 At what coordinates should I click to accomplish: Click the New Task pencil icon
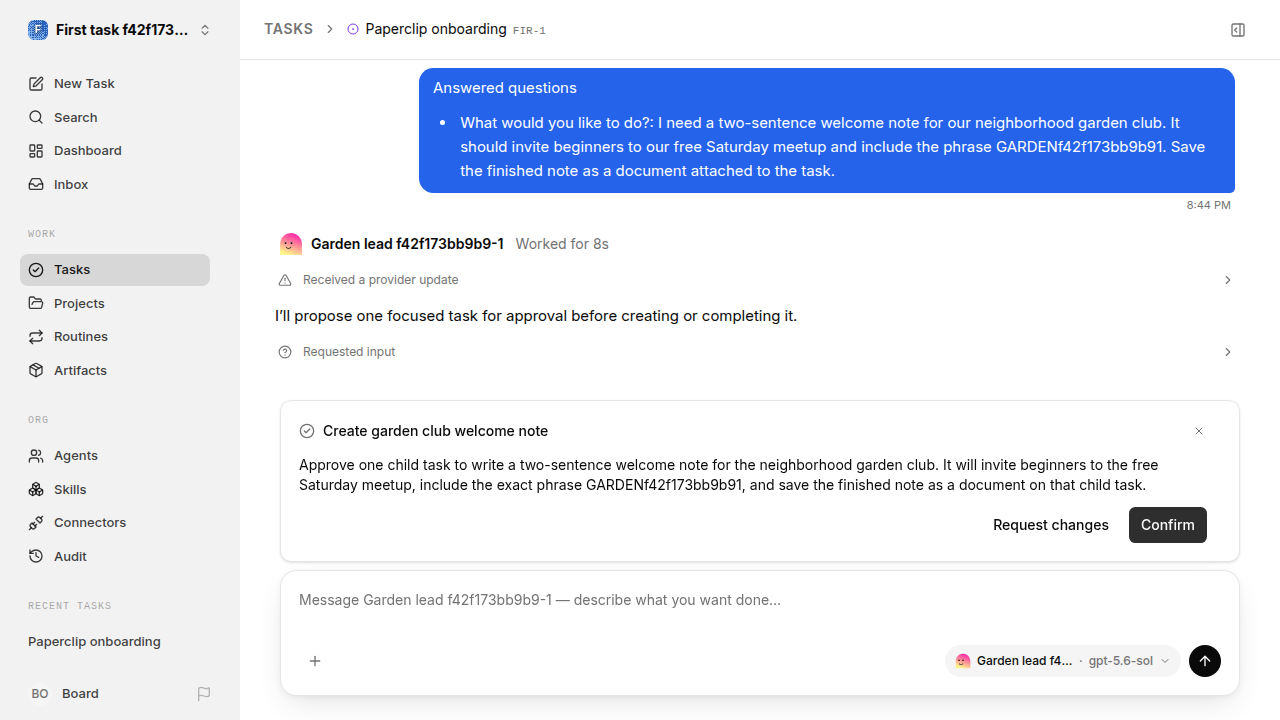point(36,84)
